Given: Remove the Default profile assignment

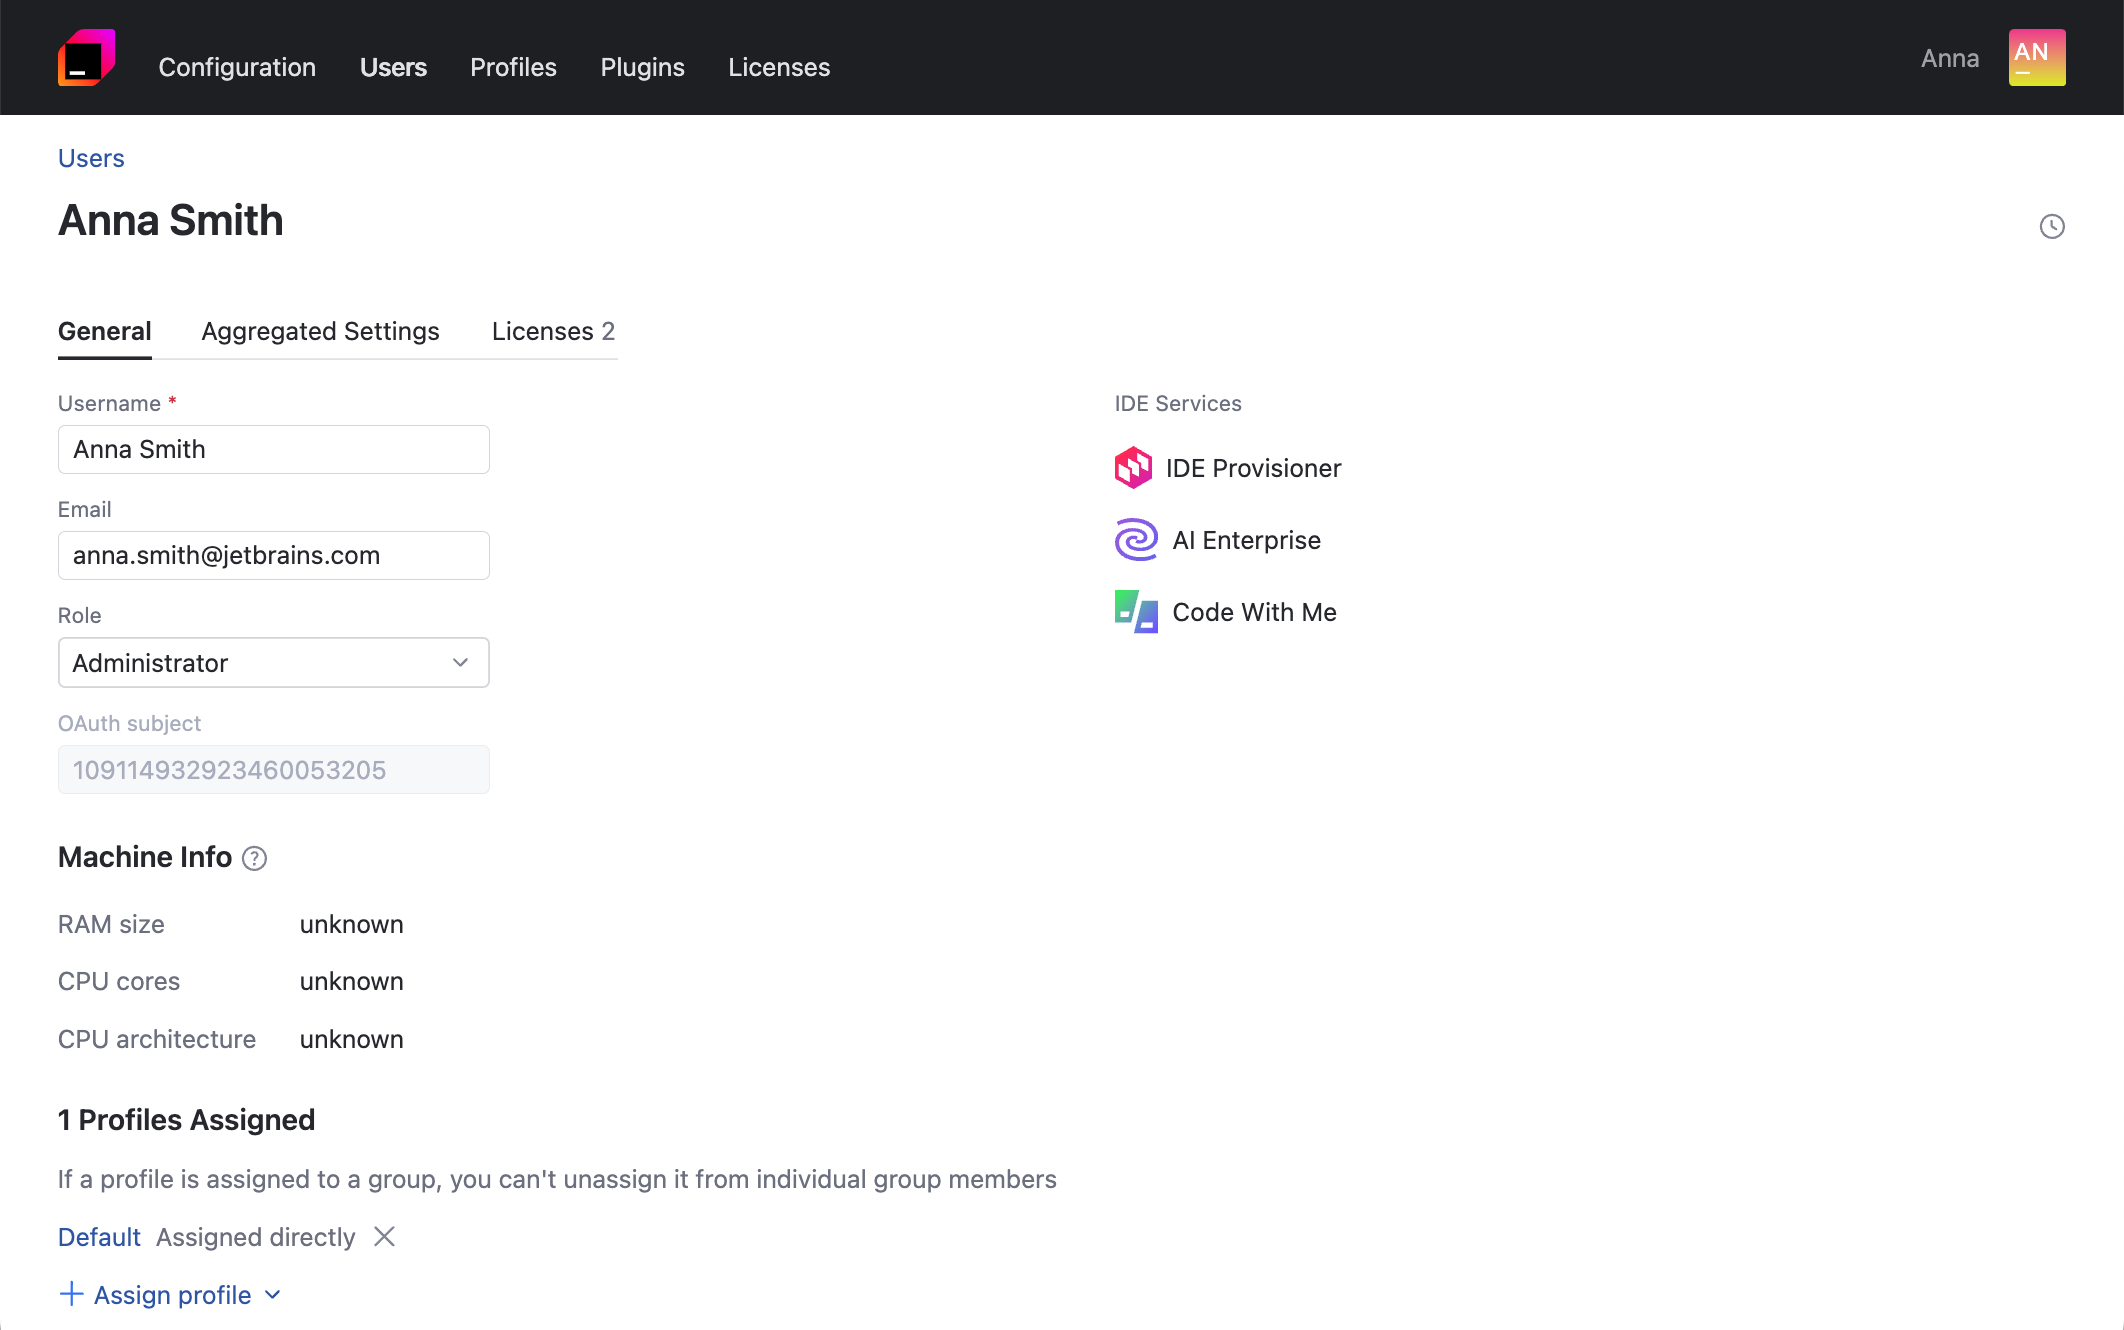Looking at the screenshot, I should [x=383, y=1237].
